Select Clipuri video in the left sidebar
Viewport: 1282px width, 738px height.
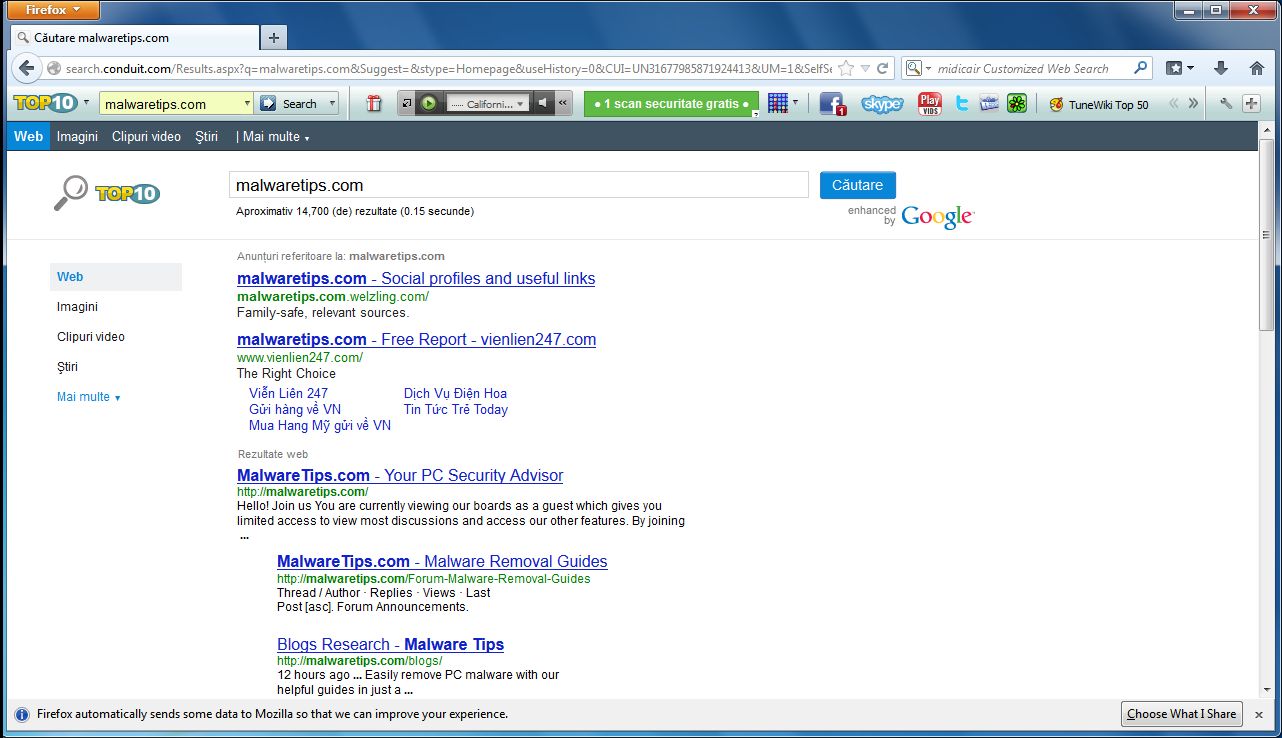click(91, 337)
